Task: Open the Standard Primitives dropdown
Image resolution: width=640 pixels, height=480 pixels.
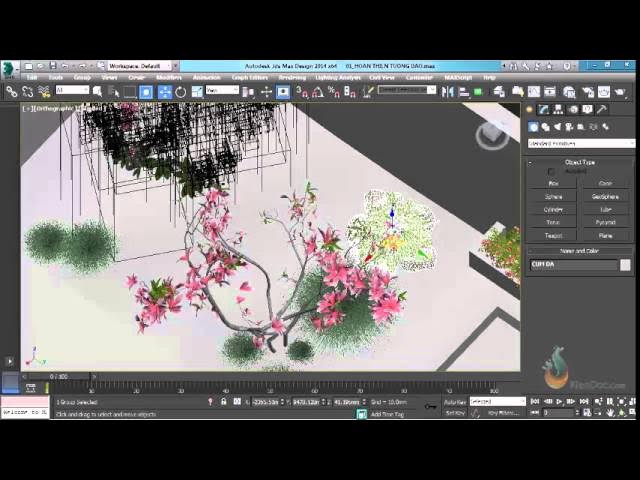Action: pyautogui.click(x=581, y=143)
